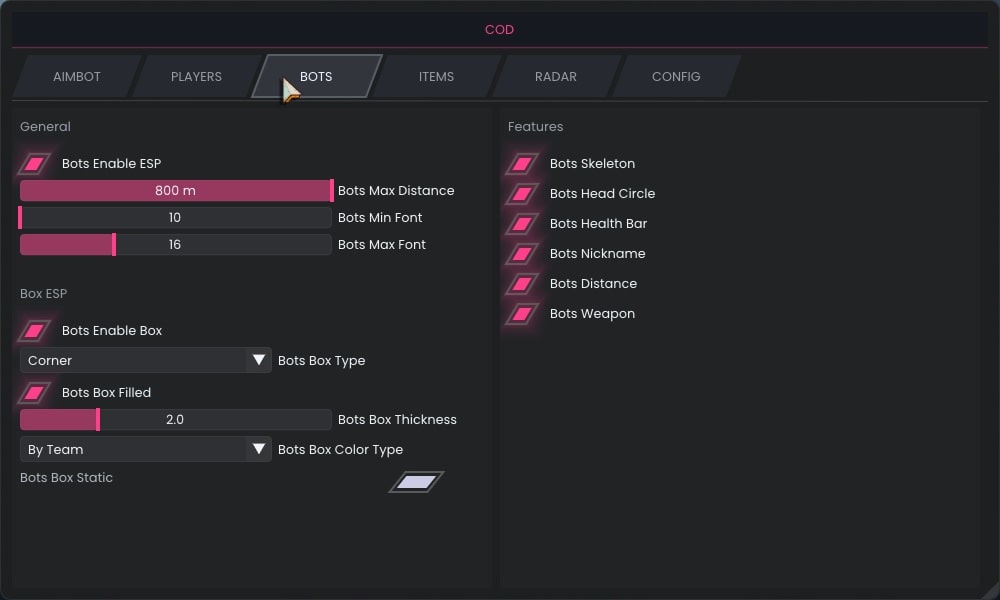Enable the Bots Enable ESP toggle

click(34, 163)
